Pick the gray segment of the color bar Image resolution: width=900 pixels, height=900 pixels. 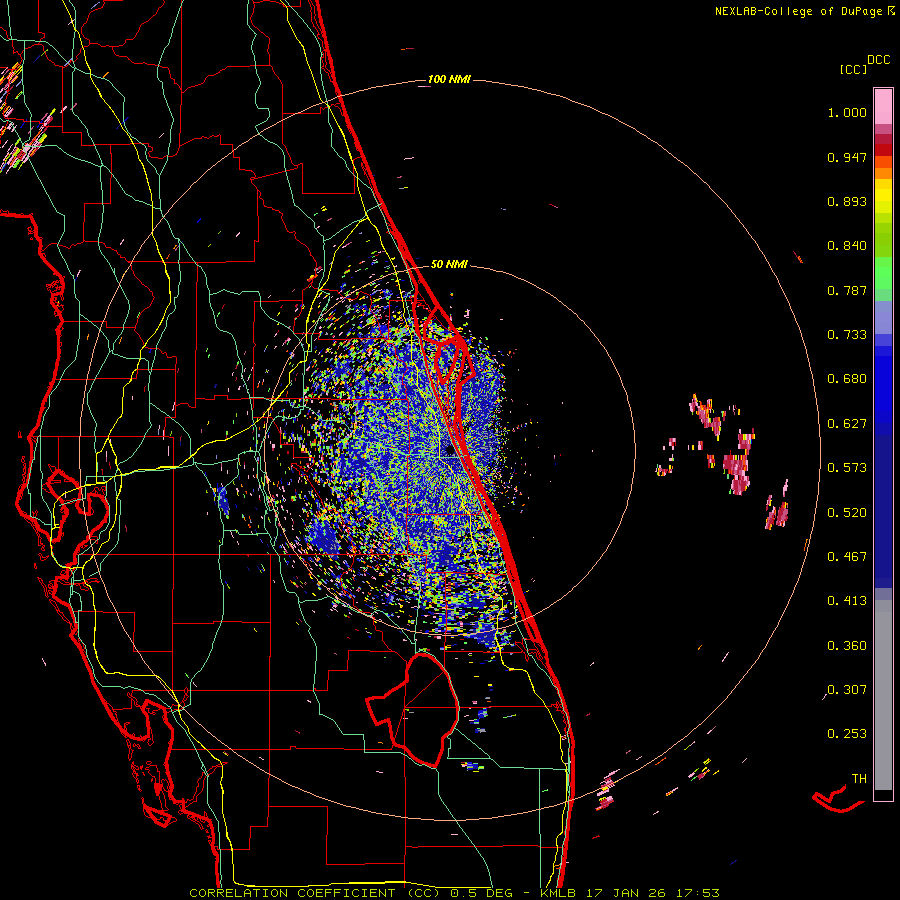coord(883,695)
